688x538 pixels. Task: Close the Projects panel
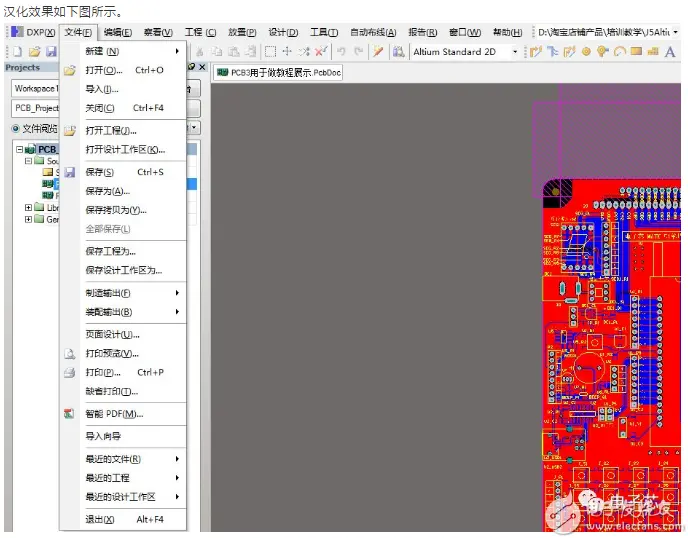[202, 67]
